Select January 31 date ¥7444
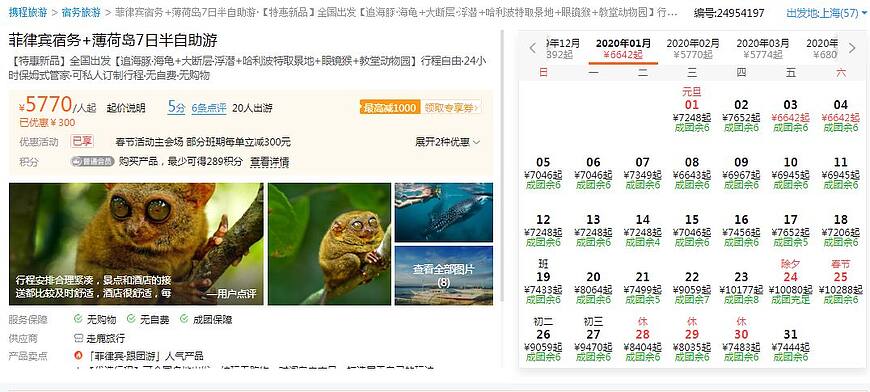 coord(791,346)
